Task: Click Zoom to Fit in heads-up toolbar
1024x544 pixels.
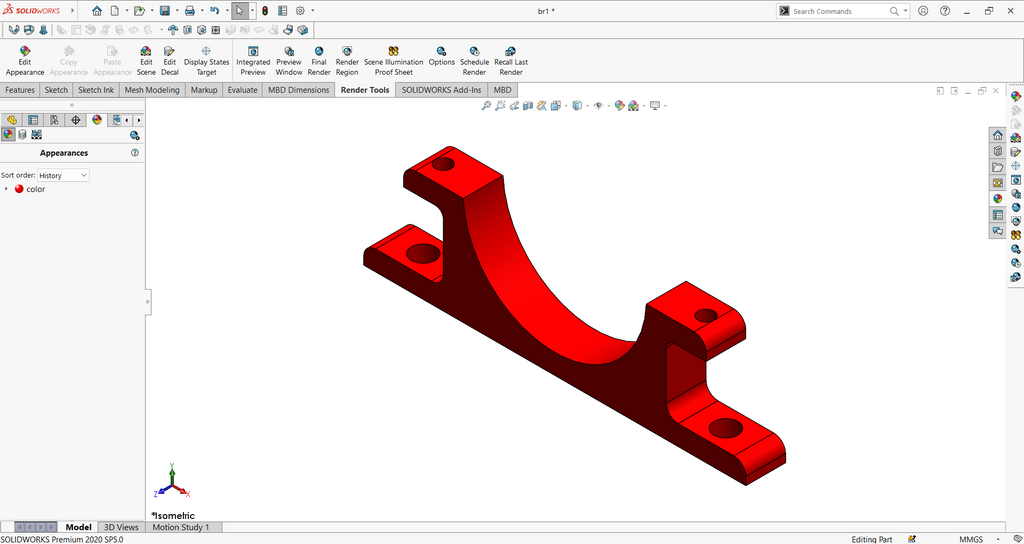Action: click(x=486, y=105)
